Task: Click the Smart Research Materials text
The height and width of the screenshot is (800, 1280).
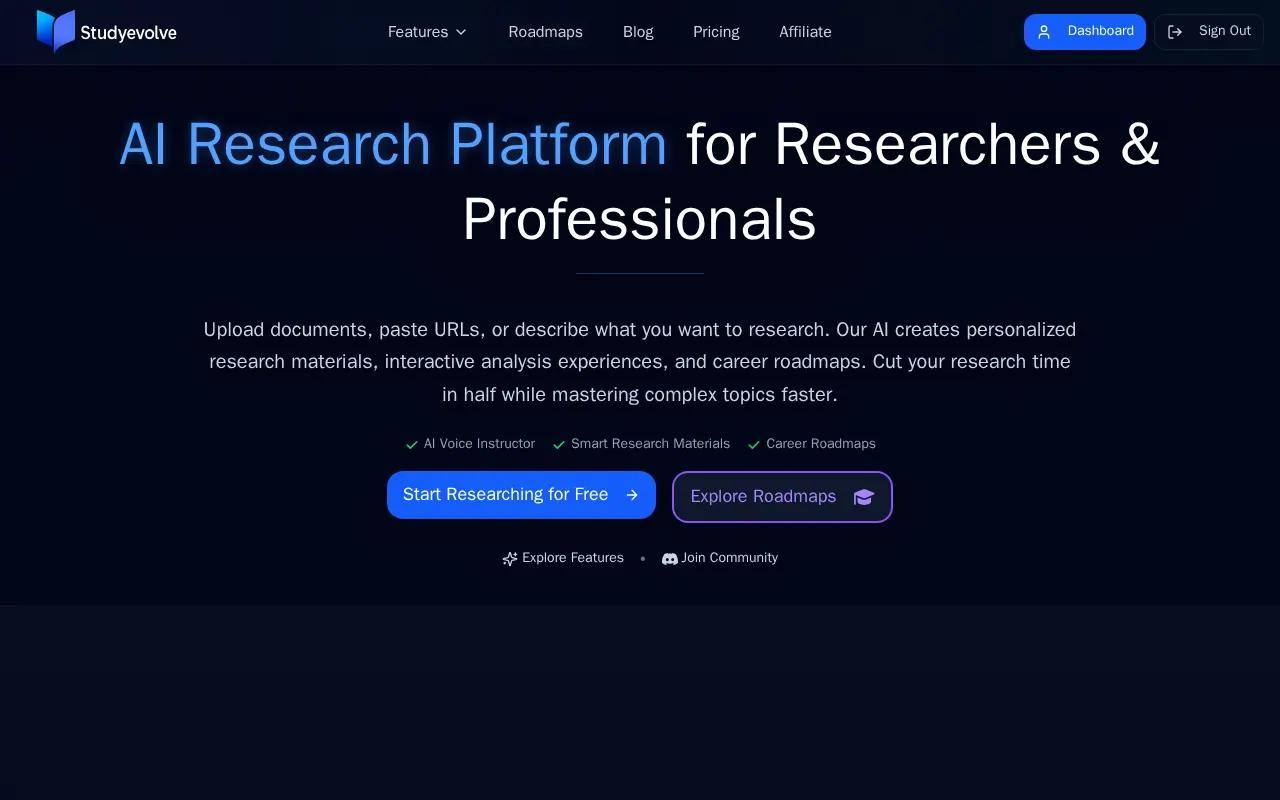Action: [650, 444]
